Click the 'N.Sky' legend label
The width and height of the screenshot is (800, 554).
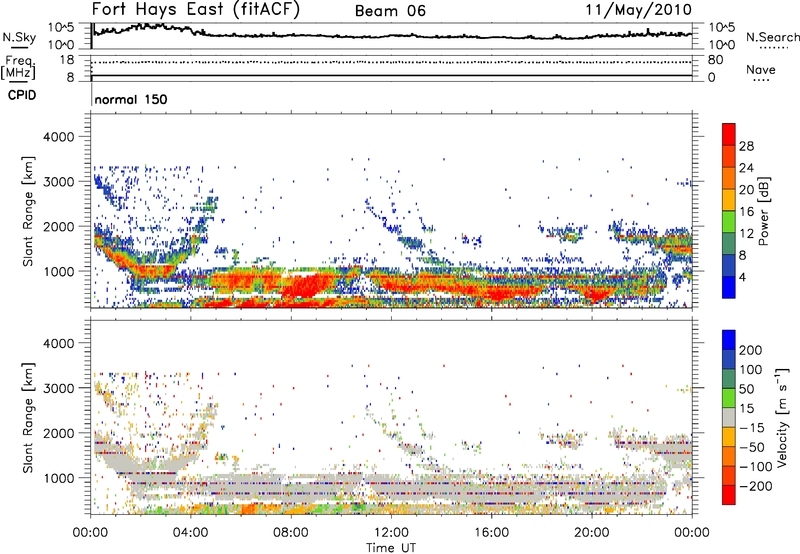tap(19, 37)
